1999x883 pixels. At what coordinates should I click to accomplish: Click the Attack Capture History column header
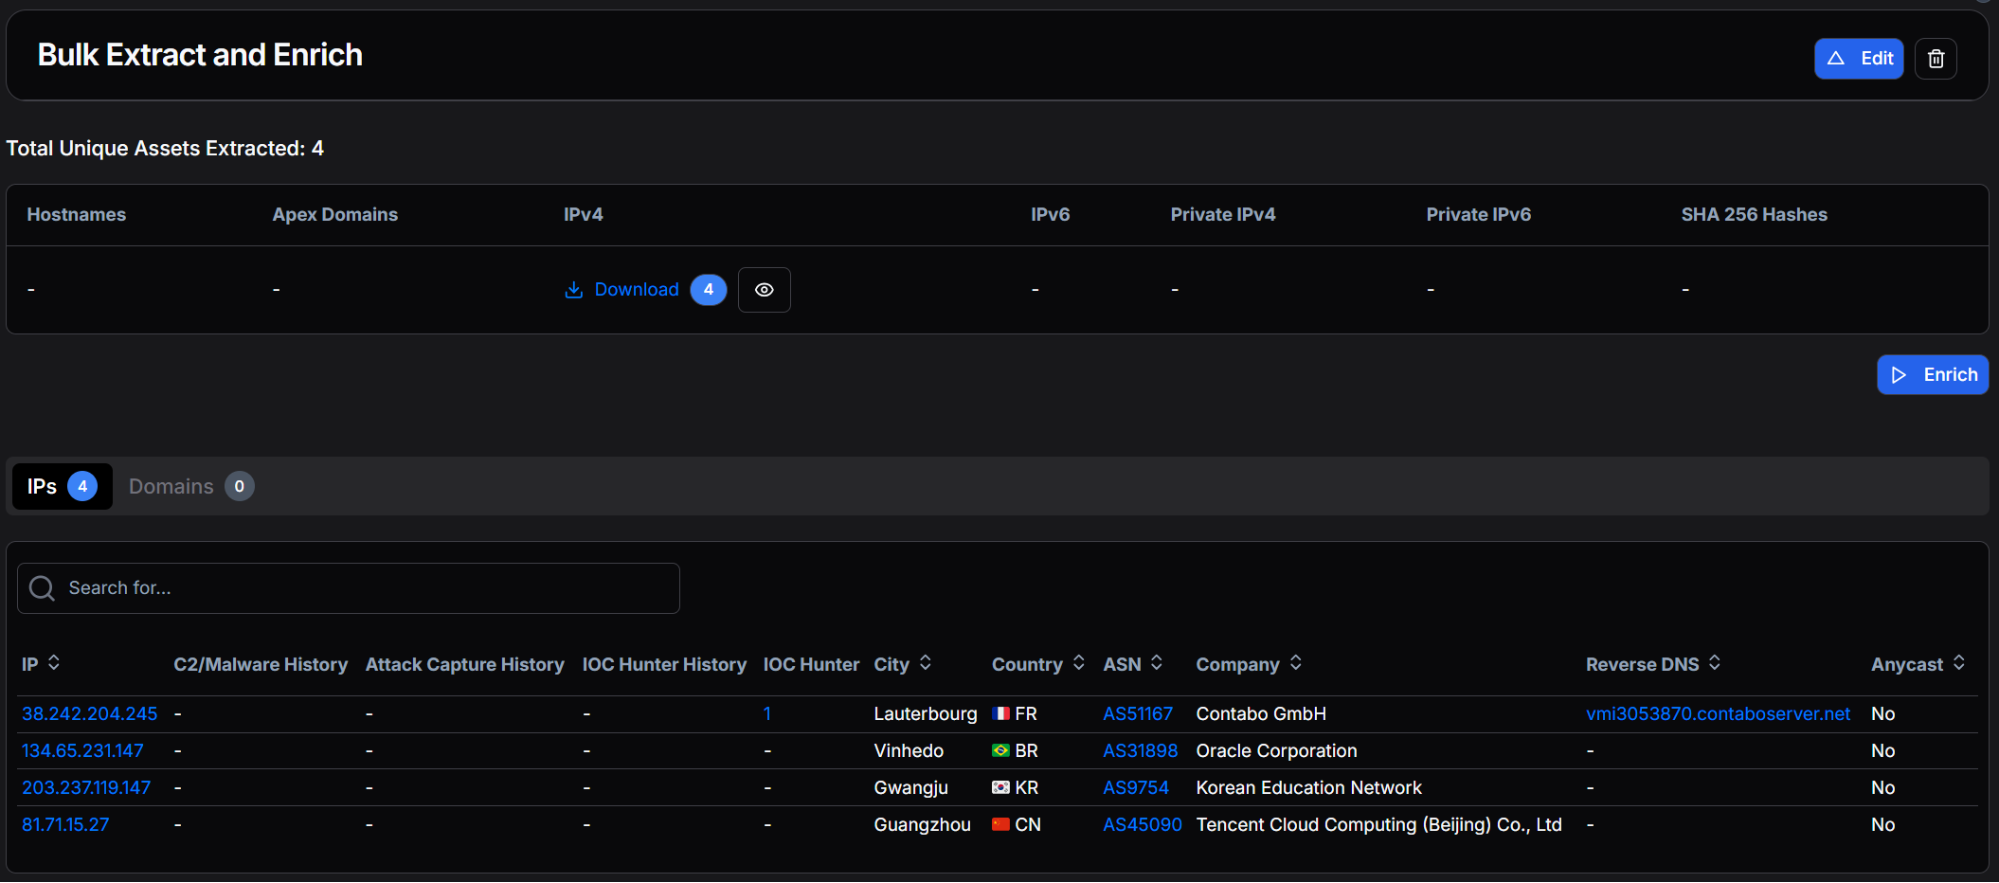(x=465, y=665)
